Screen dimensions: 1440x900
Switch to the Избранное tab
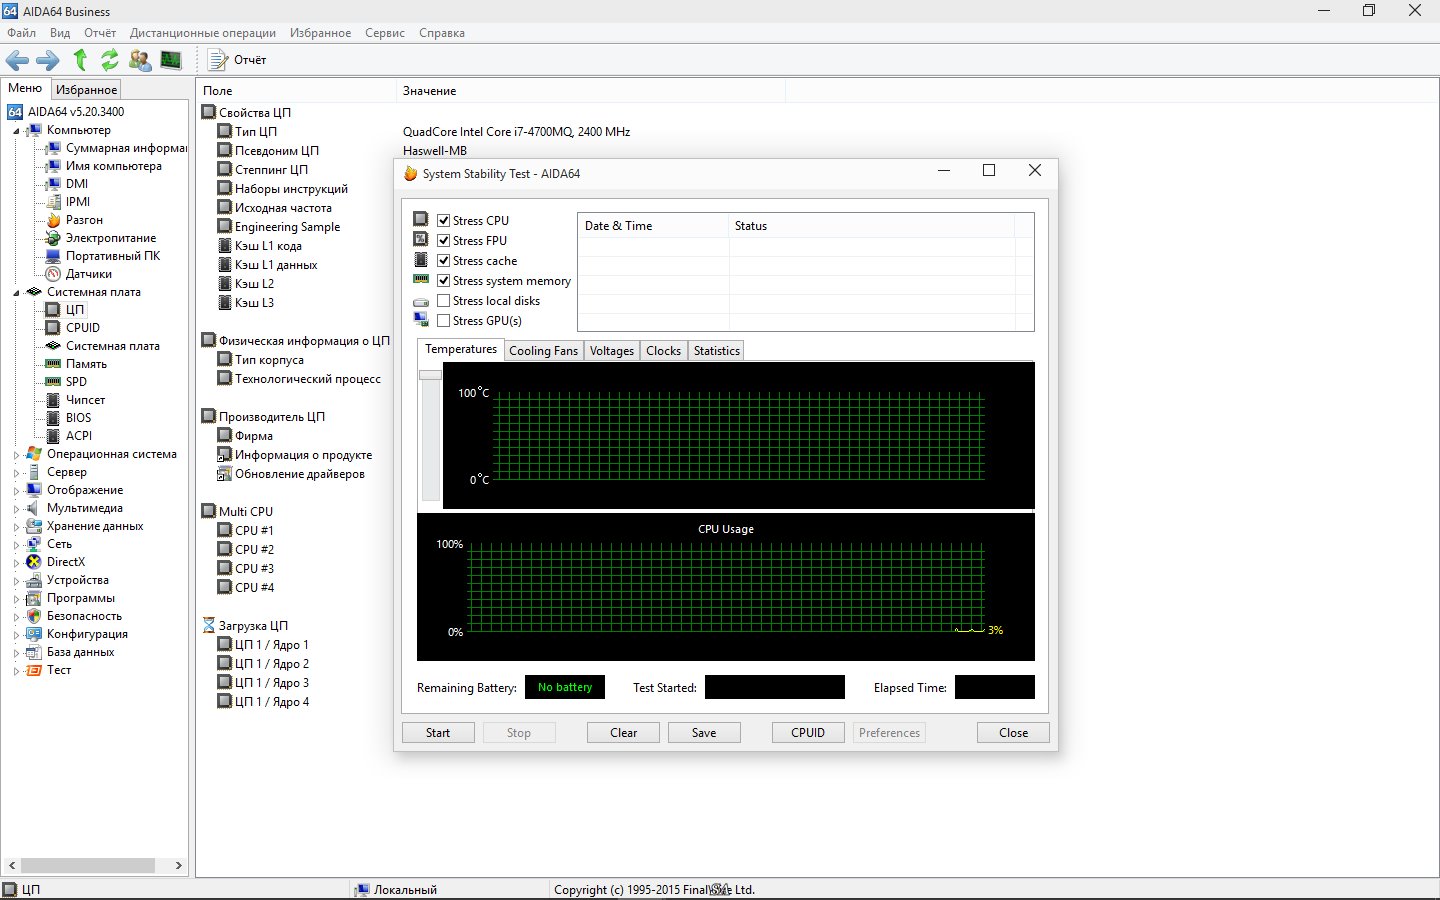pos(86,90)
